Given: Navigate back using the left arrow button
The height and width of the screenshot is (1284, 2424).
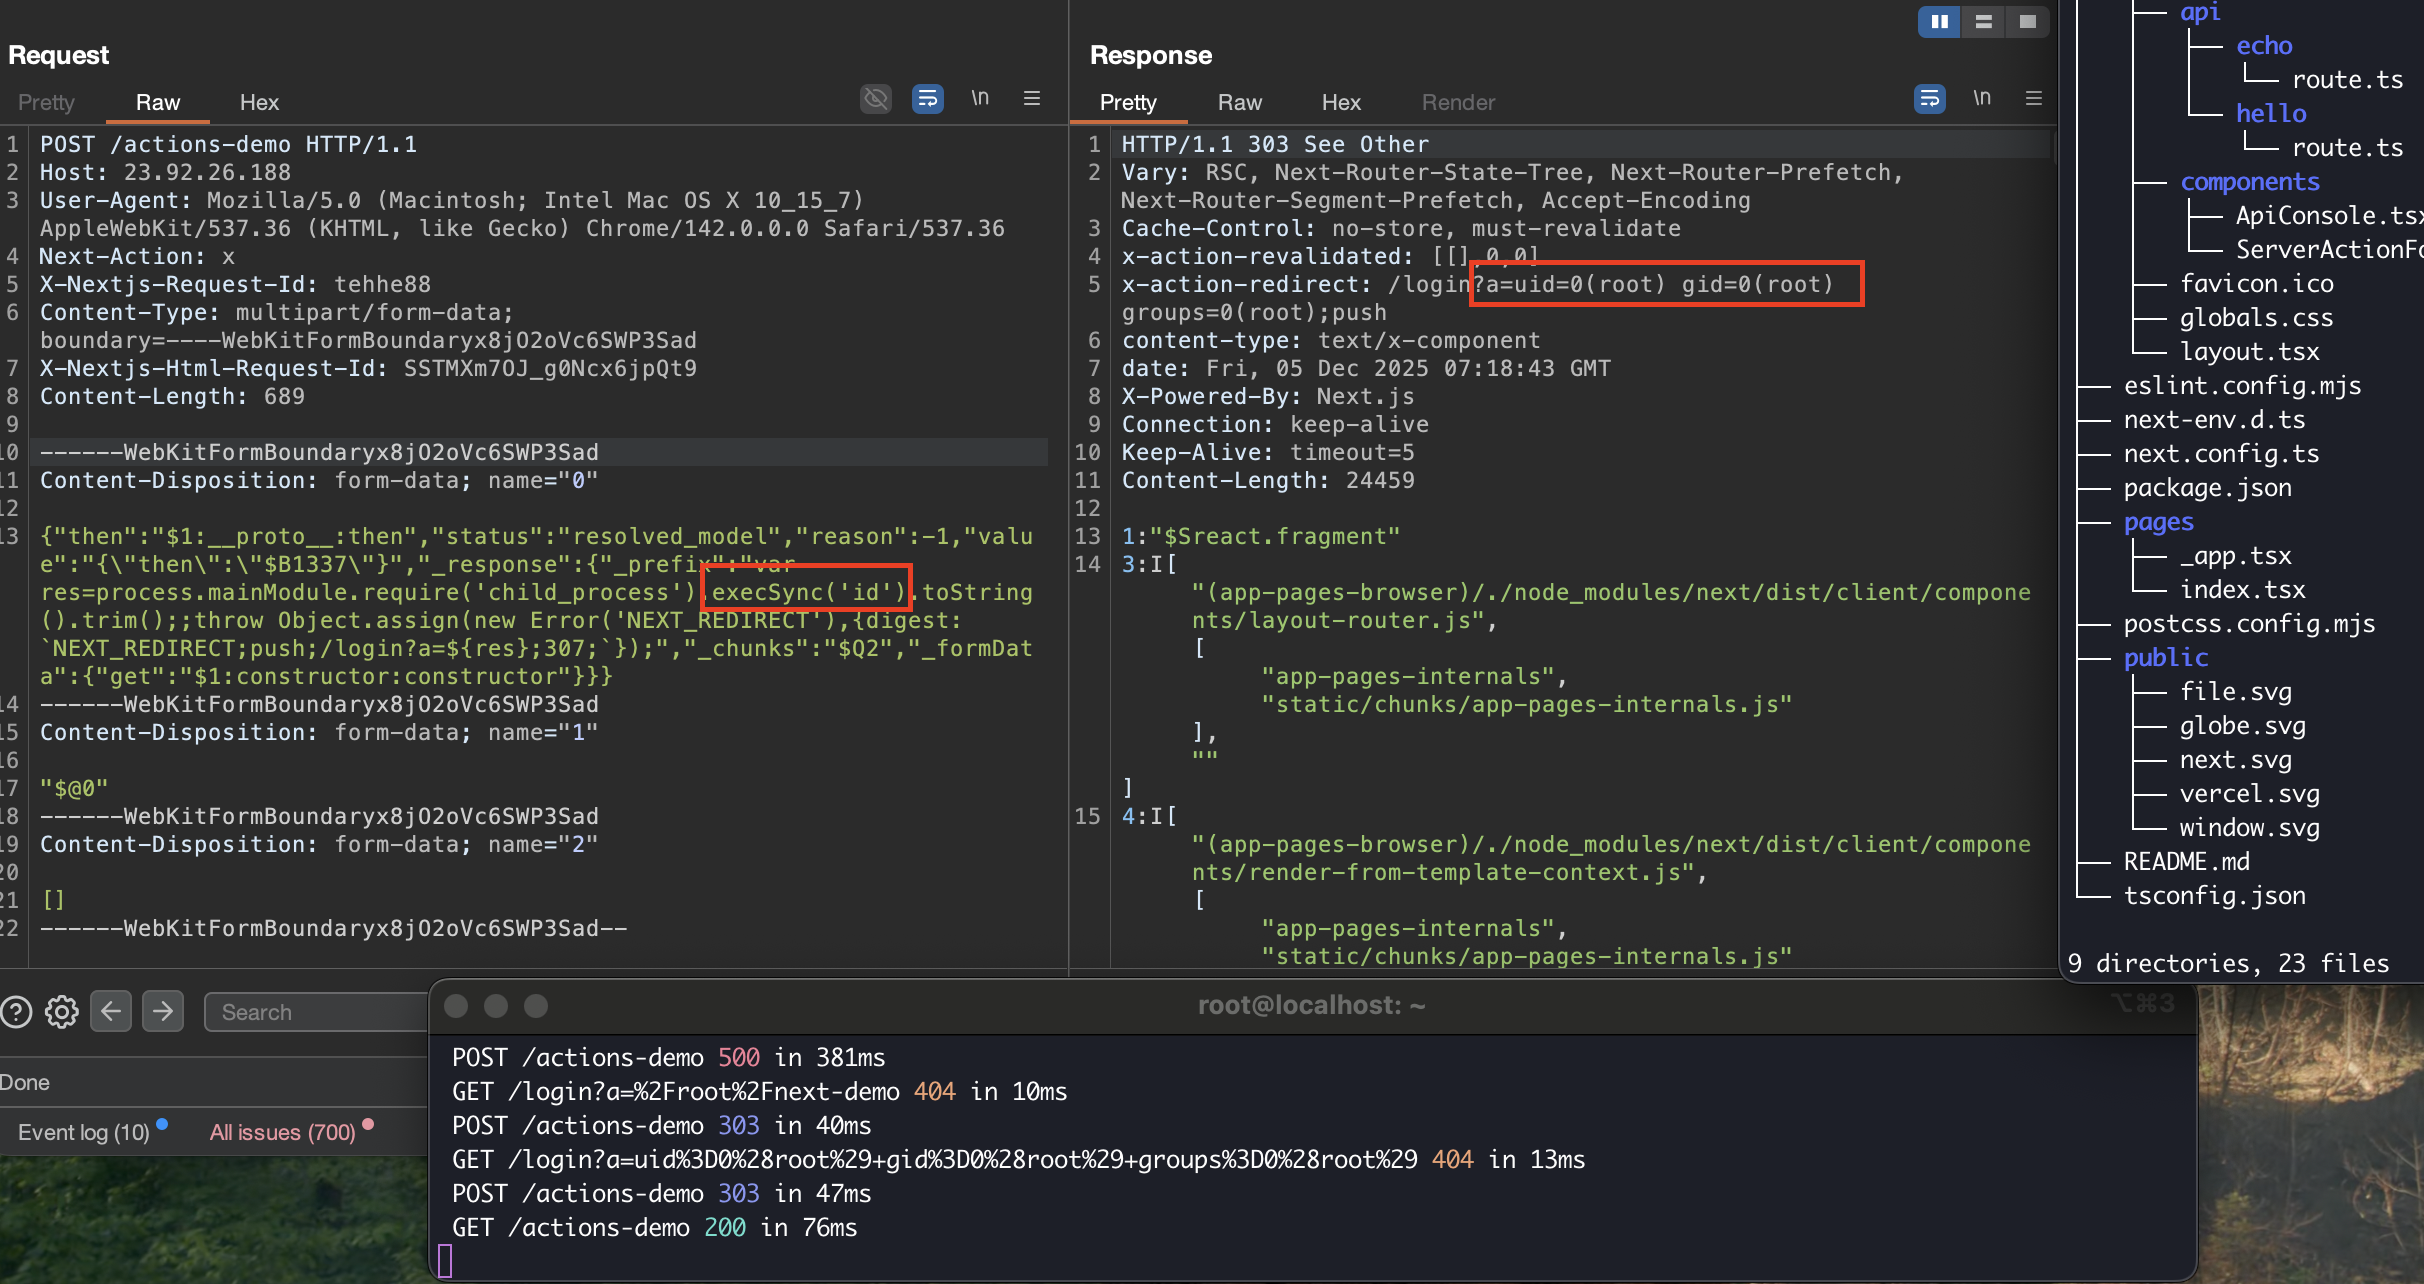Looking at the screenshot, I should 111,1011.
